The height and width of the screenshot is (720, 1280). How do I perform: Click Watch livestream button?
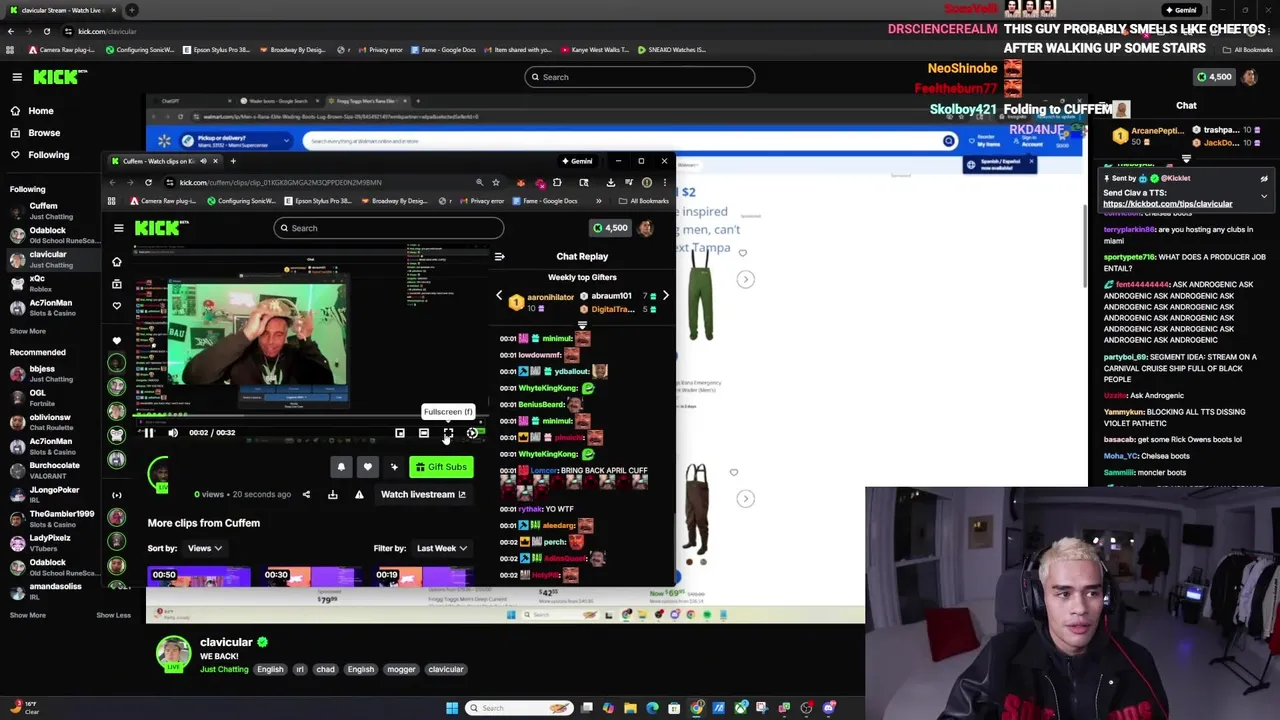pos(423,494)
